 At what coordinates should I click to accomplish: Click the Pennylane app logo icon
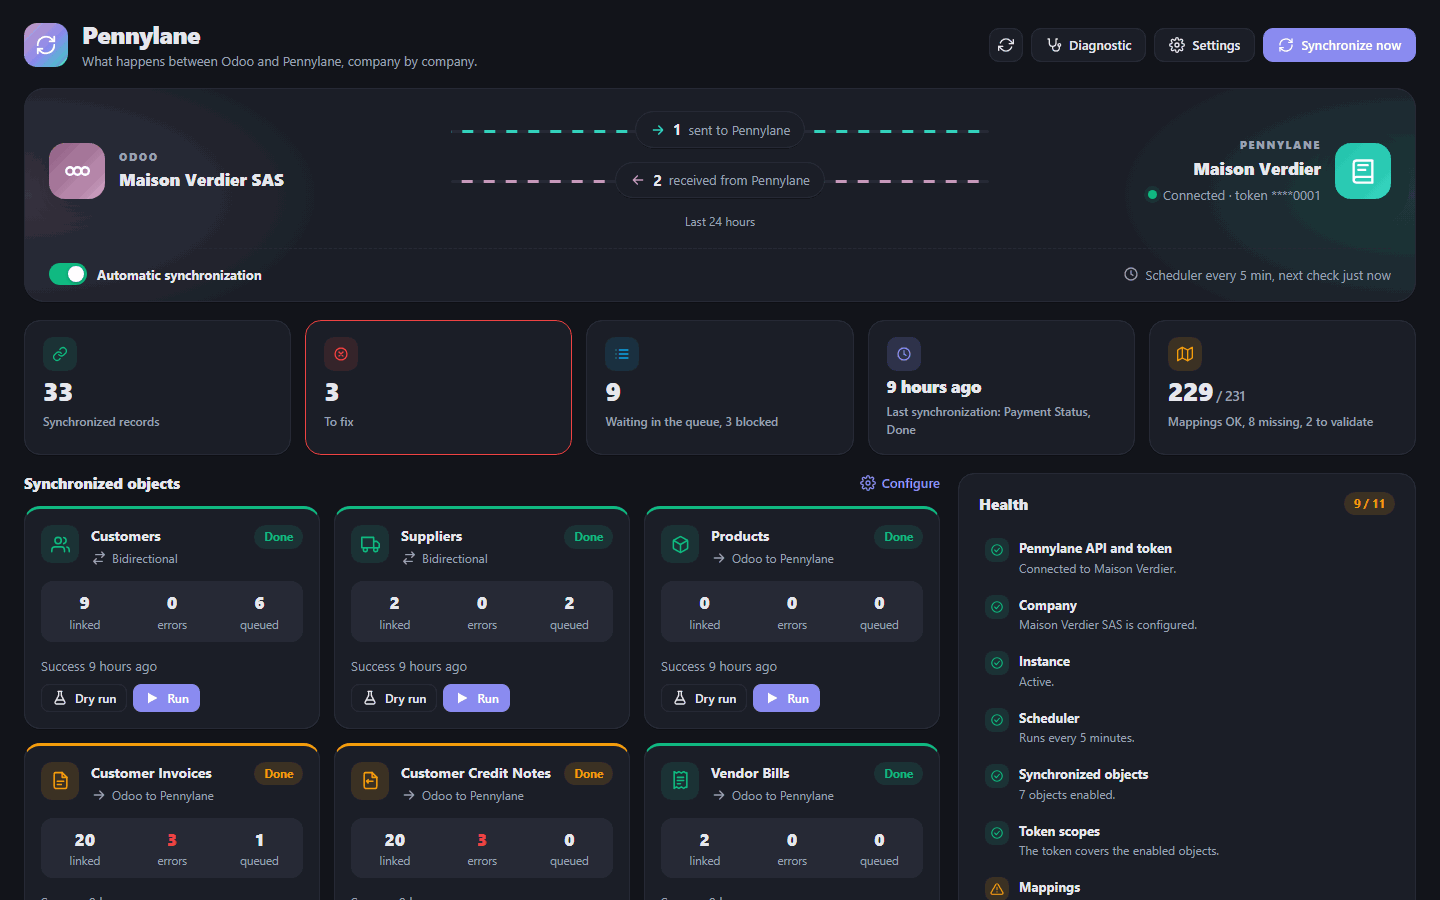click(x=46, y=45)
